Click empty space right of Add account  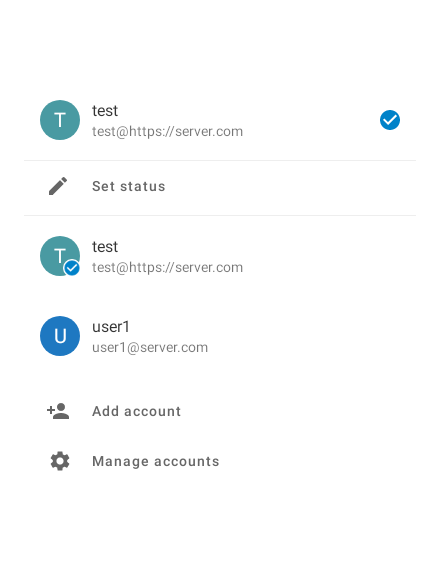pyautogui.click(x=298, y=411)
